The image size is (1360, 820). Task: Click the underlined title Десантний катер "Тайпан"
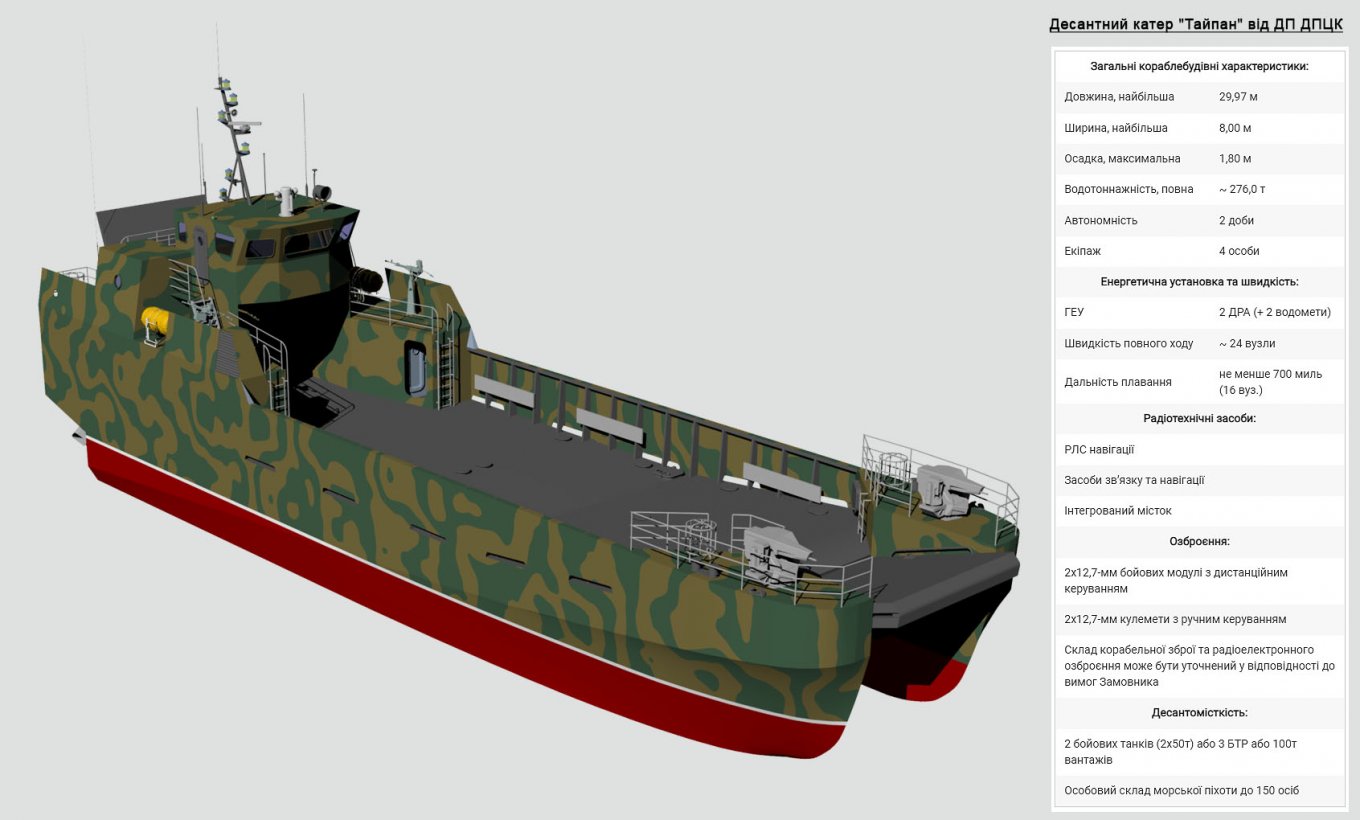[1195, 25]
